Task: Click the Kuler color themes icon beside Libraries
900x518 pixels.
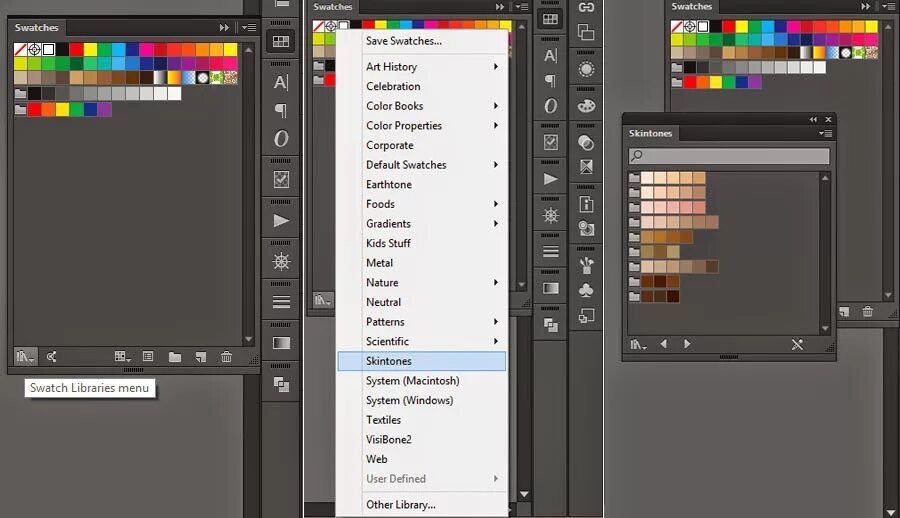Action: (52, 357)
